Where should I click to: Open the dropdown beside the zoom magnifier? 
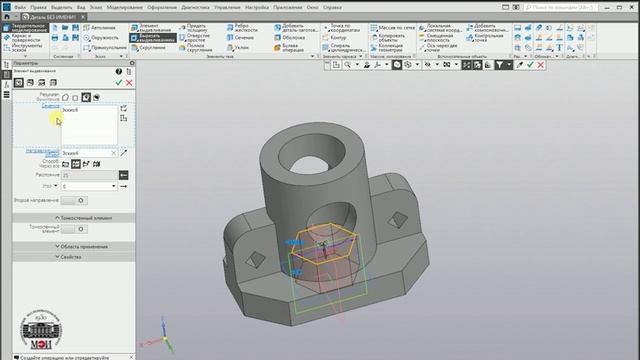click(x=357, y=65)
